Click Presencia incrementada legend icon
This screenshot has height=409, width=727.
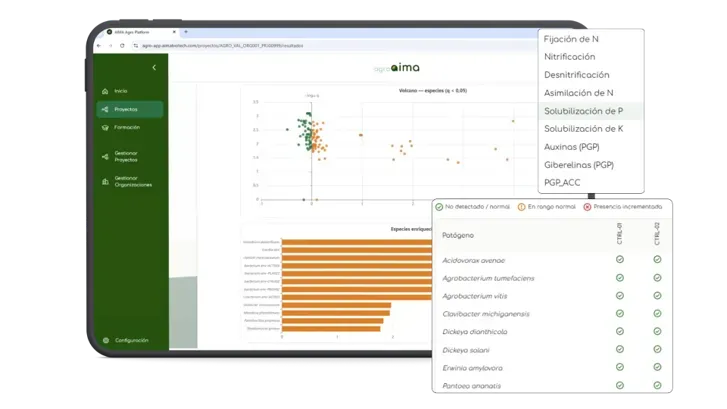pos(587,207)
